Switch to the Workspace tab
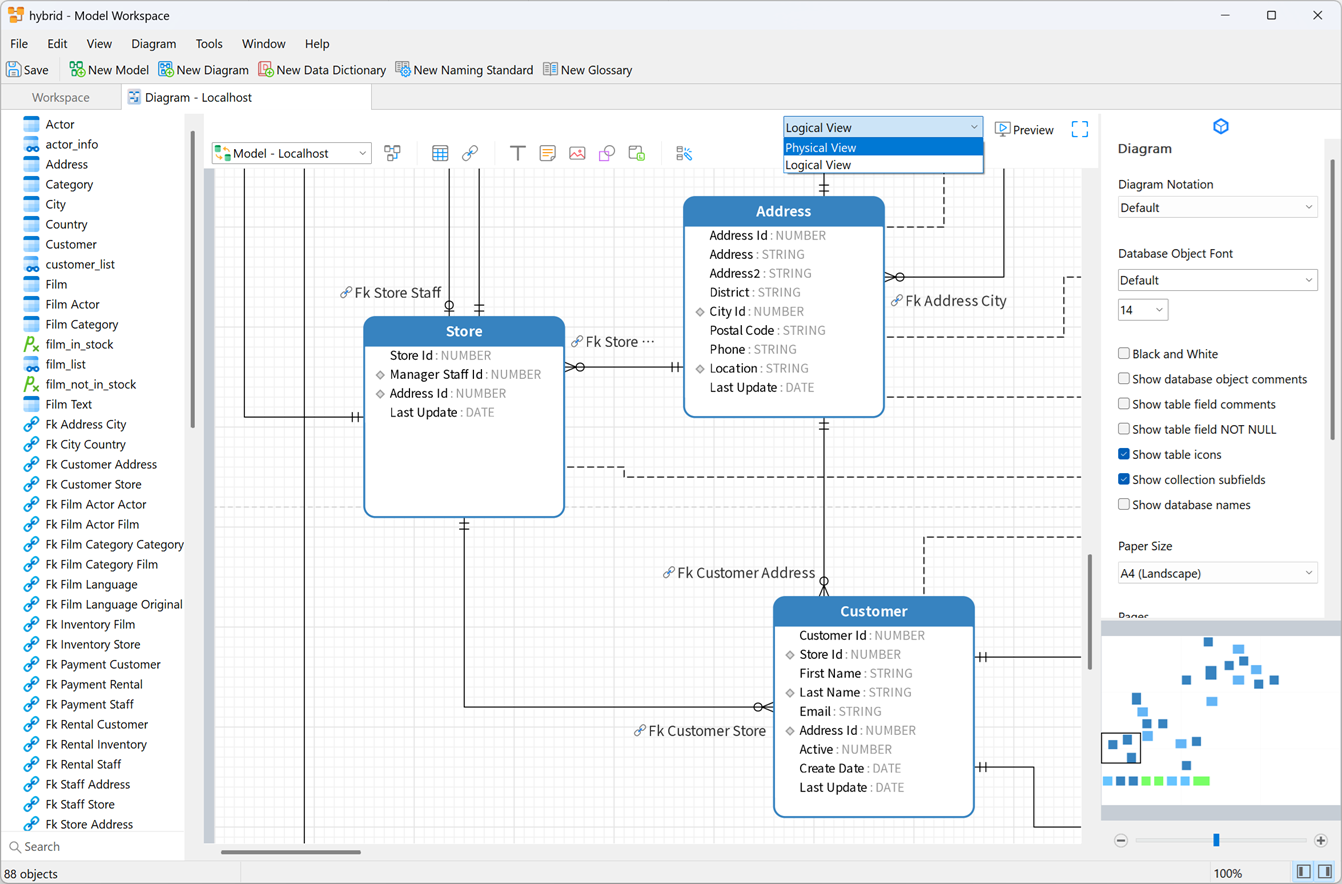This screenshot has height=884, width=1342. coord(61,98)
